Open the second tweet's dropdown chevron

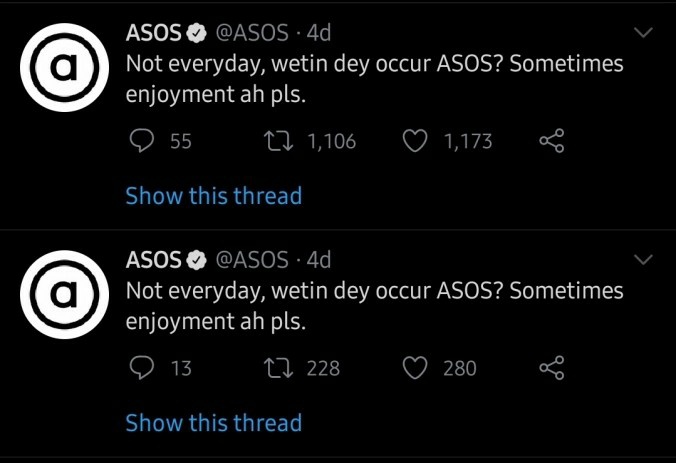[644, 260]
